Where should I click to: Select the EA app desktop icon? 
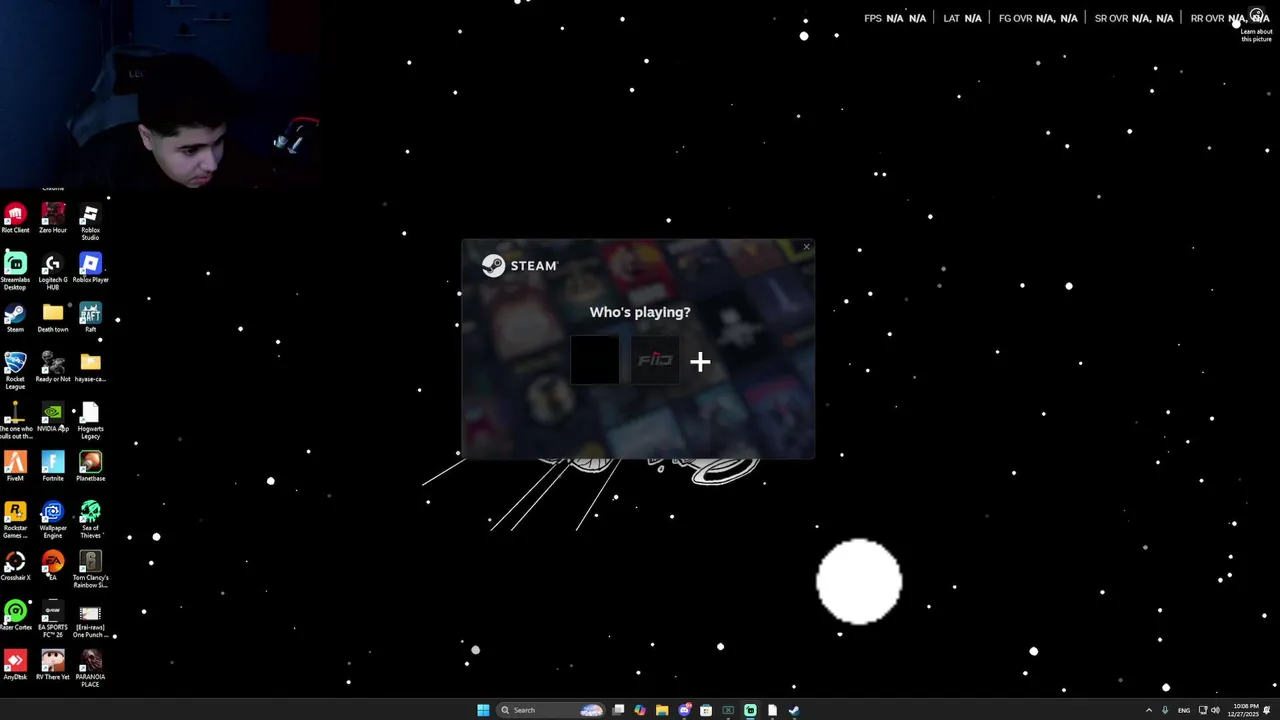click(x=53, y=566)
